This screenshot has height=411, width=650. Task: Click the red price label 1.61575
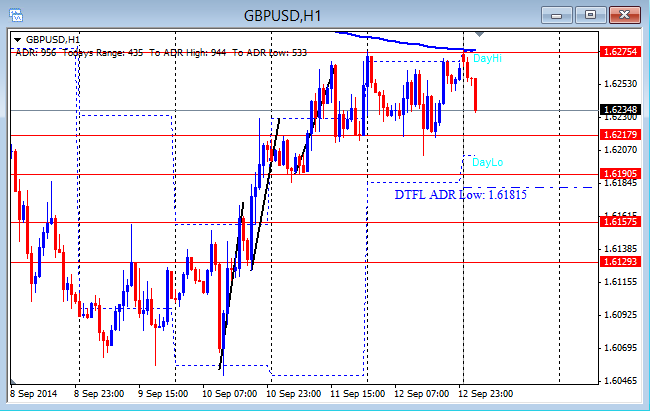point(620,221)
